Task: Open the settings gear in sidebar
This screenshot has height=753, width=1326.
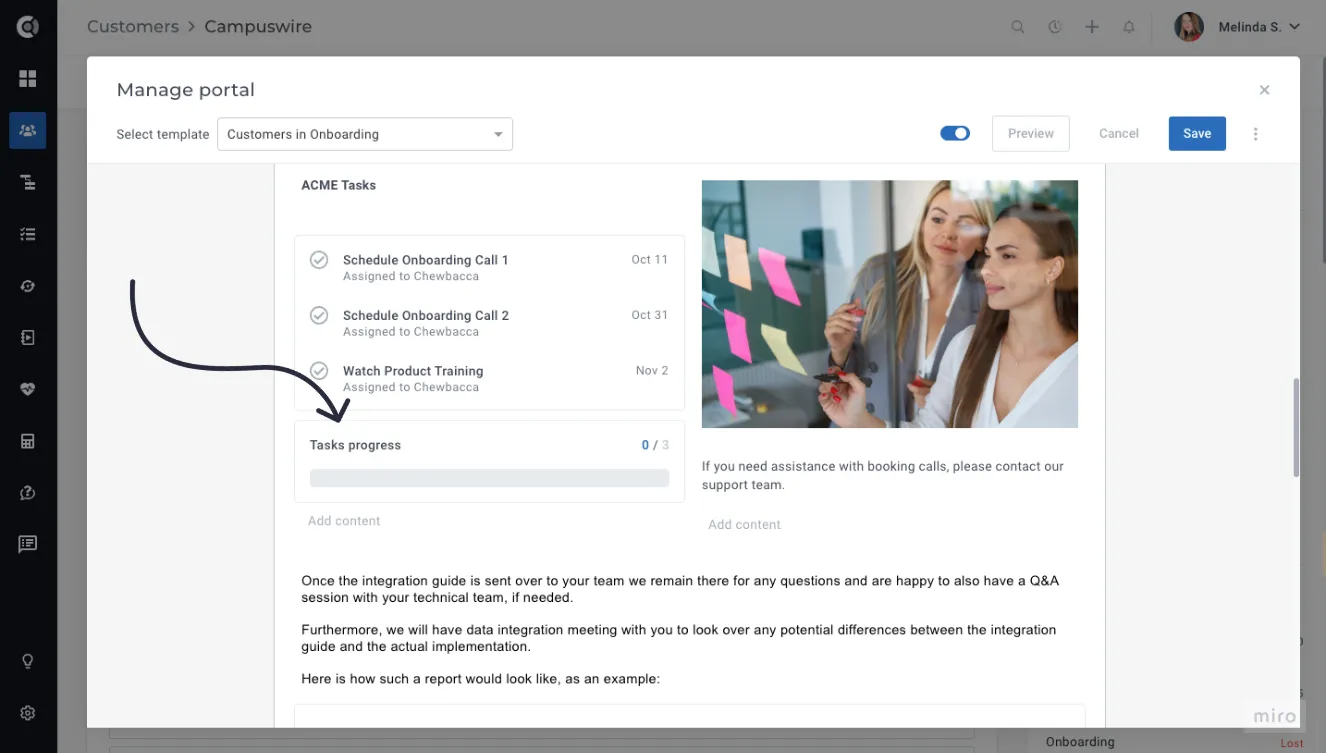Action: point(28,713)
